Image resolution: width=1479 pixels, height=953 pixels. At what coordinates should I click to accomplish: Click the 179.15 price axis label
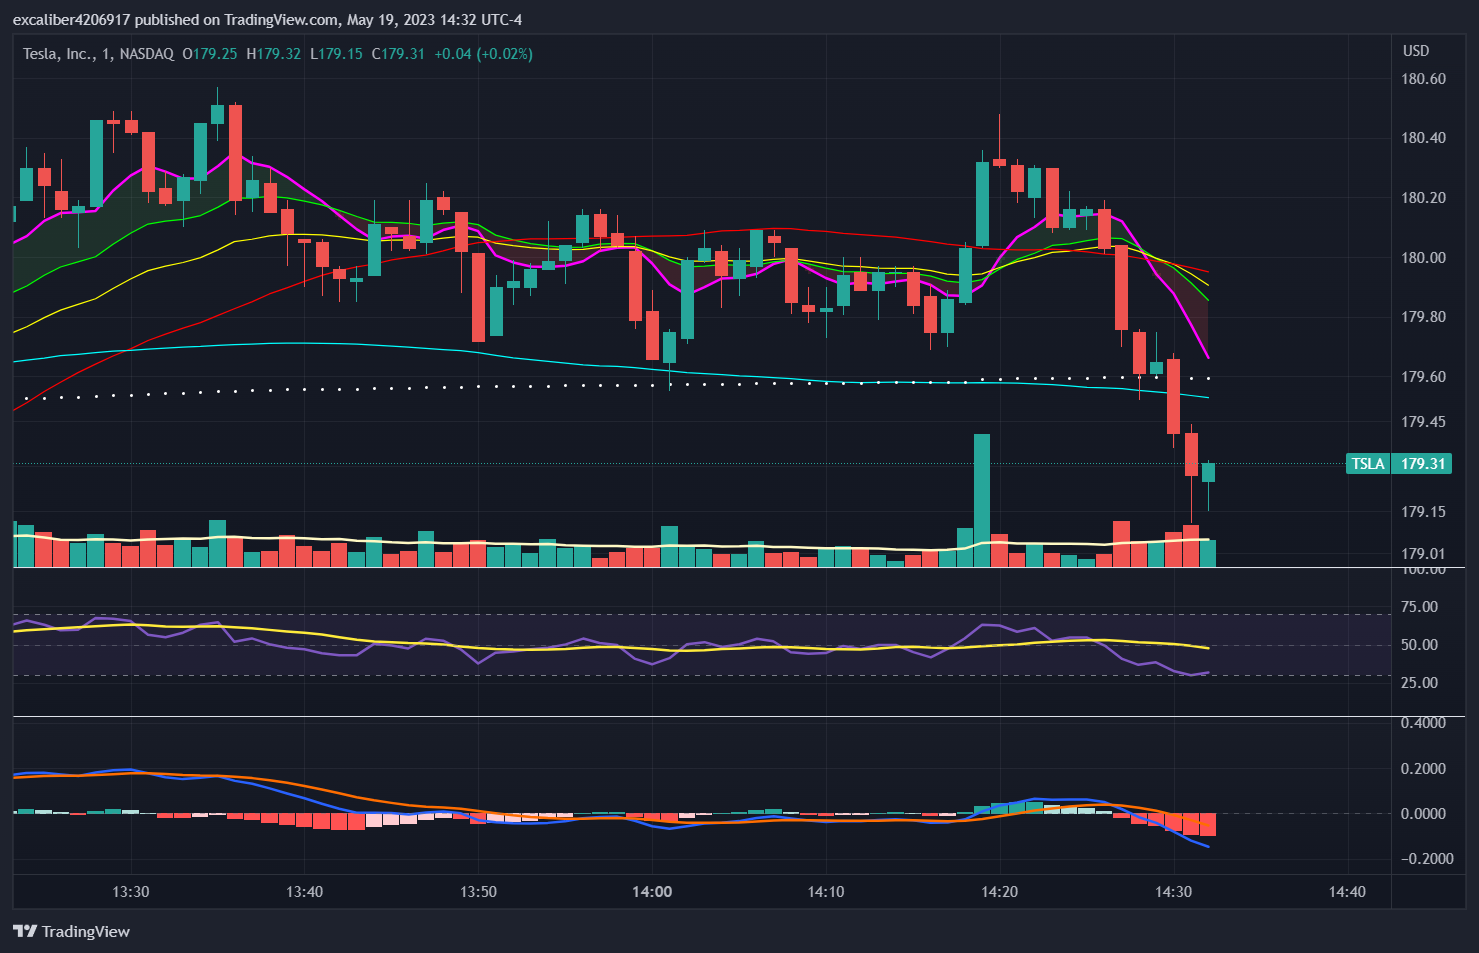click(x=1424, y=512)
